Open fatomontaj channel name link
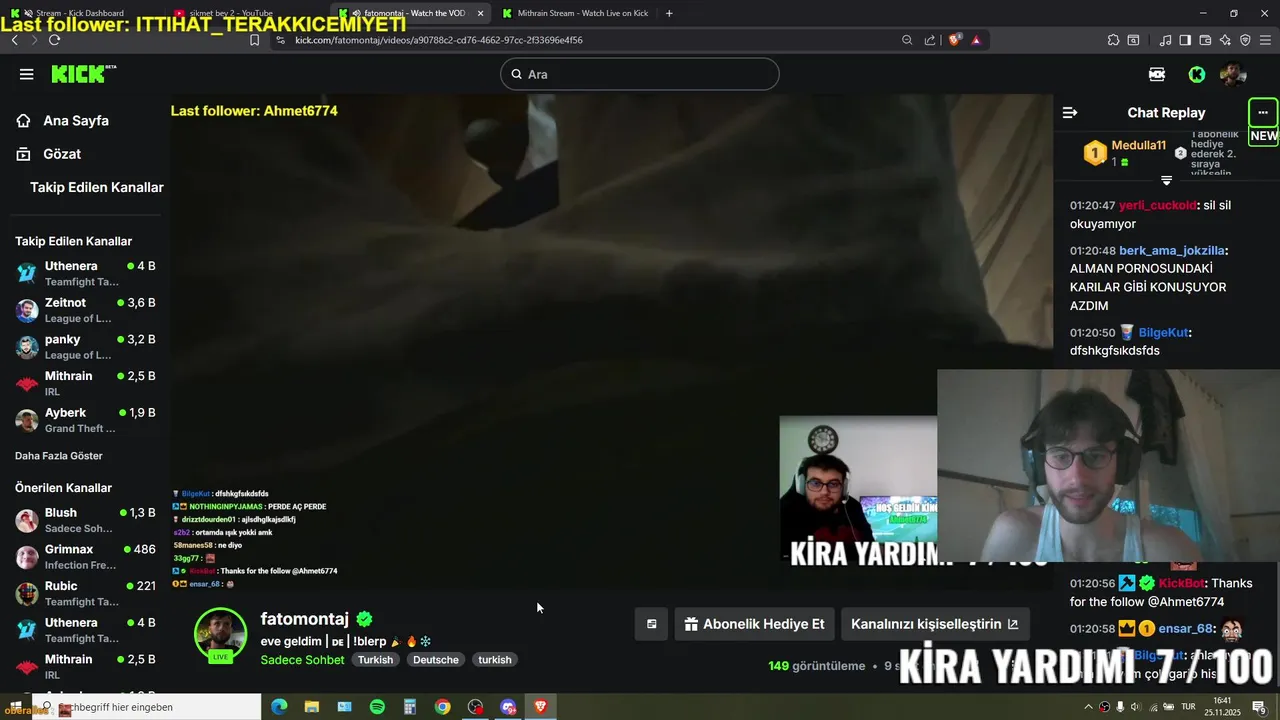Viewport: 1280px width, 720px height. (x=304, y=619)
